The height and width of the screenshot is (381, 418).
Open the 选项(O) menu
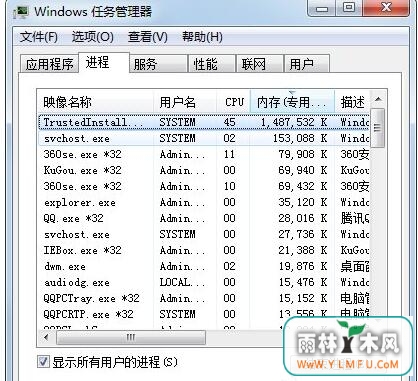[x=93, y=37]
